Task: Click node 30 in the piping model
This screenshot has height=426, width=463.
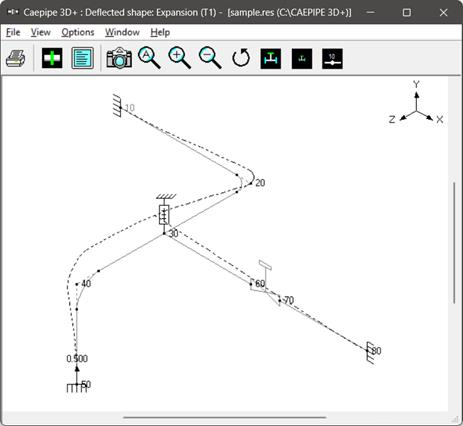Action: point(164,234)
